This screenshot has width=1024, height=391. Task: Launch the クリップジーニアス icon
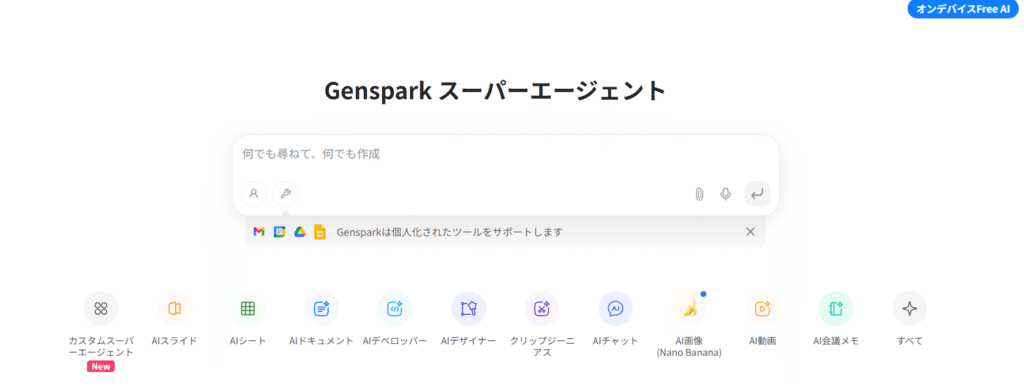(542, 308)
